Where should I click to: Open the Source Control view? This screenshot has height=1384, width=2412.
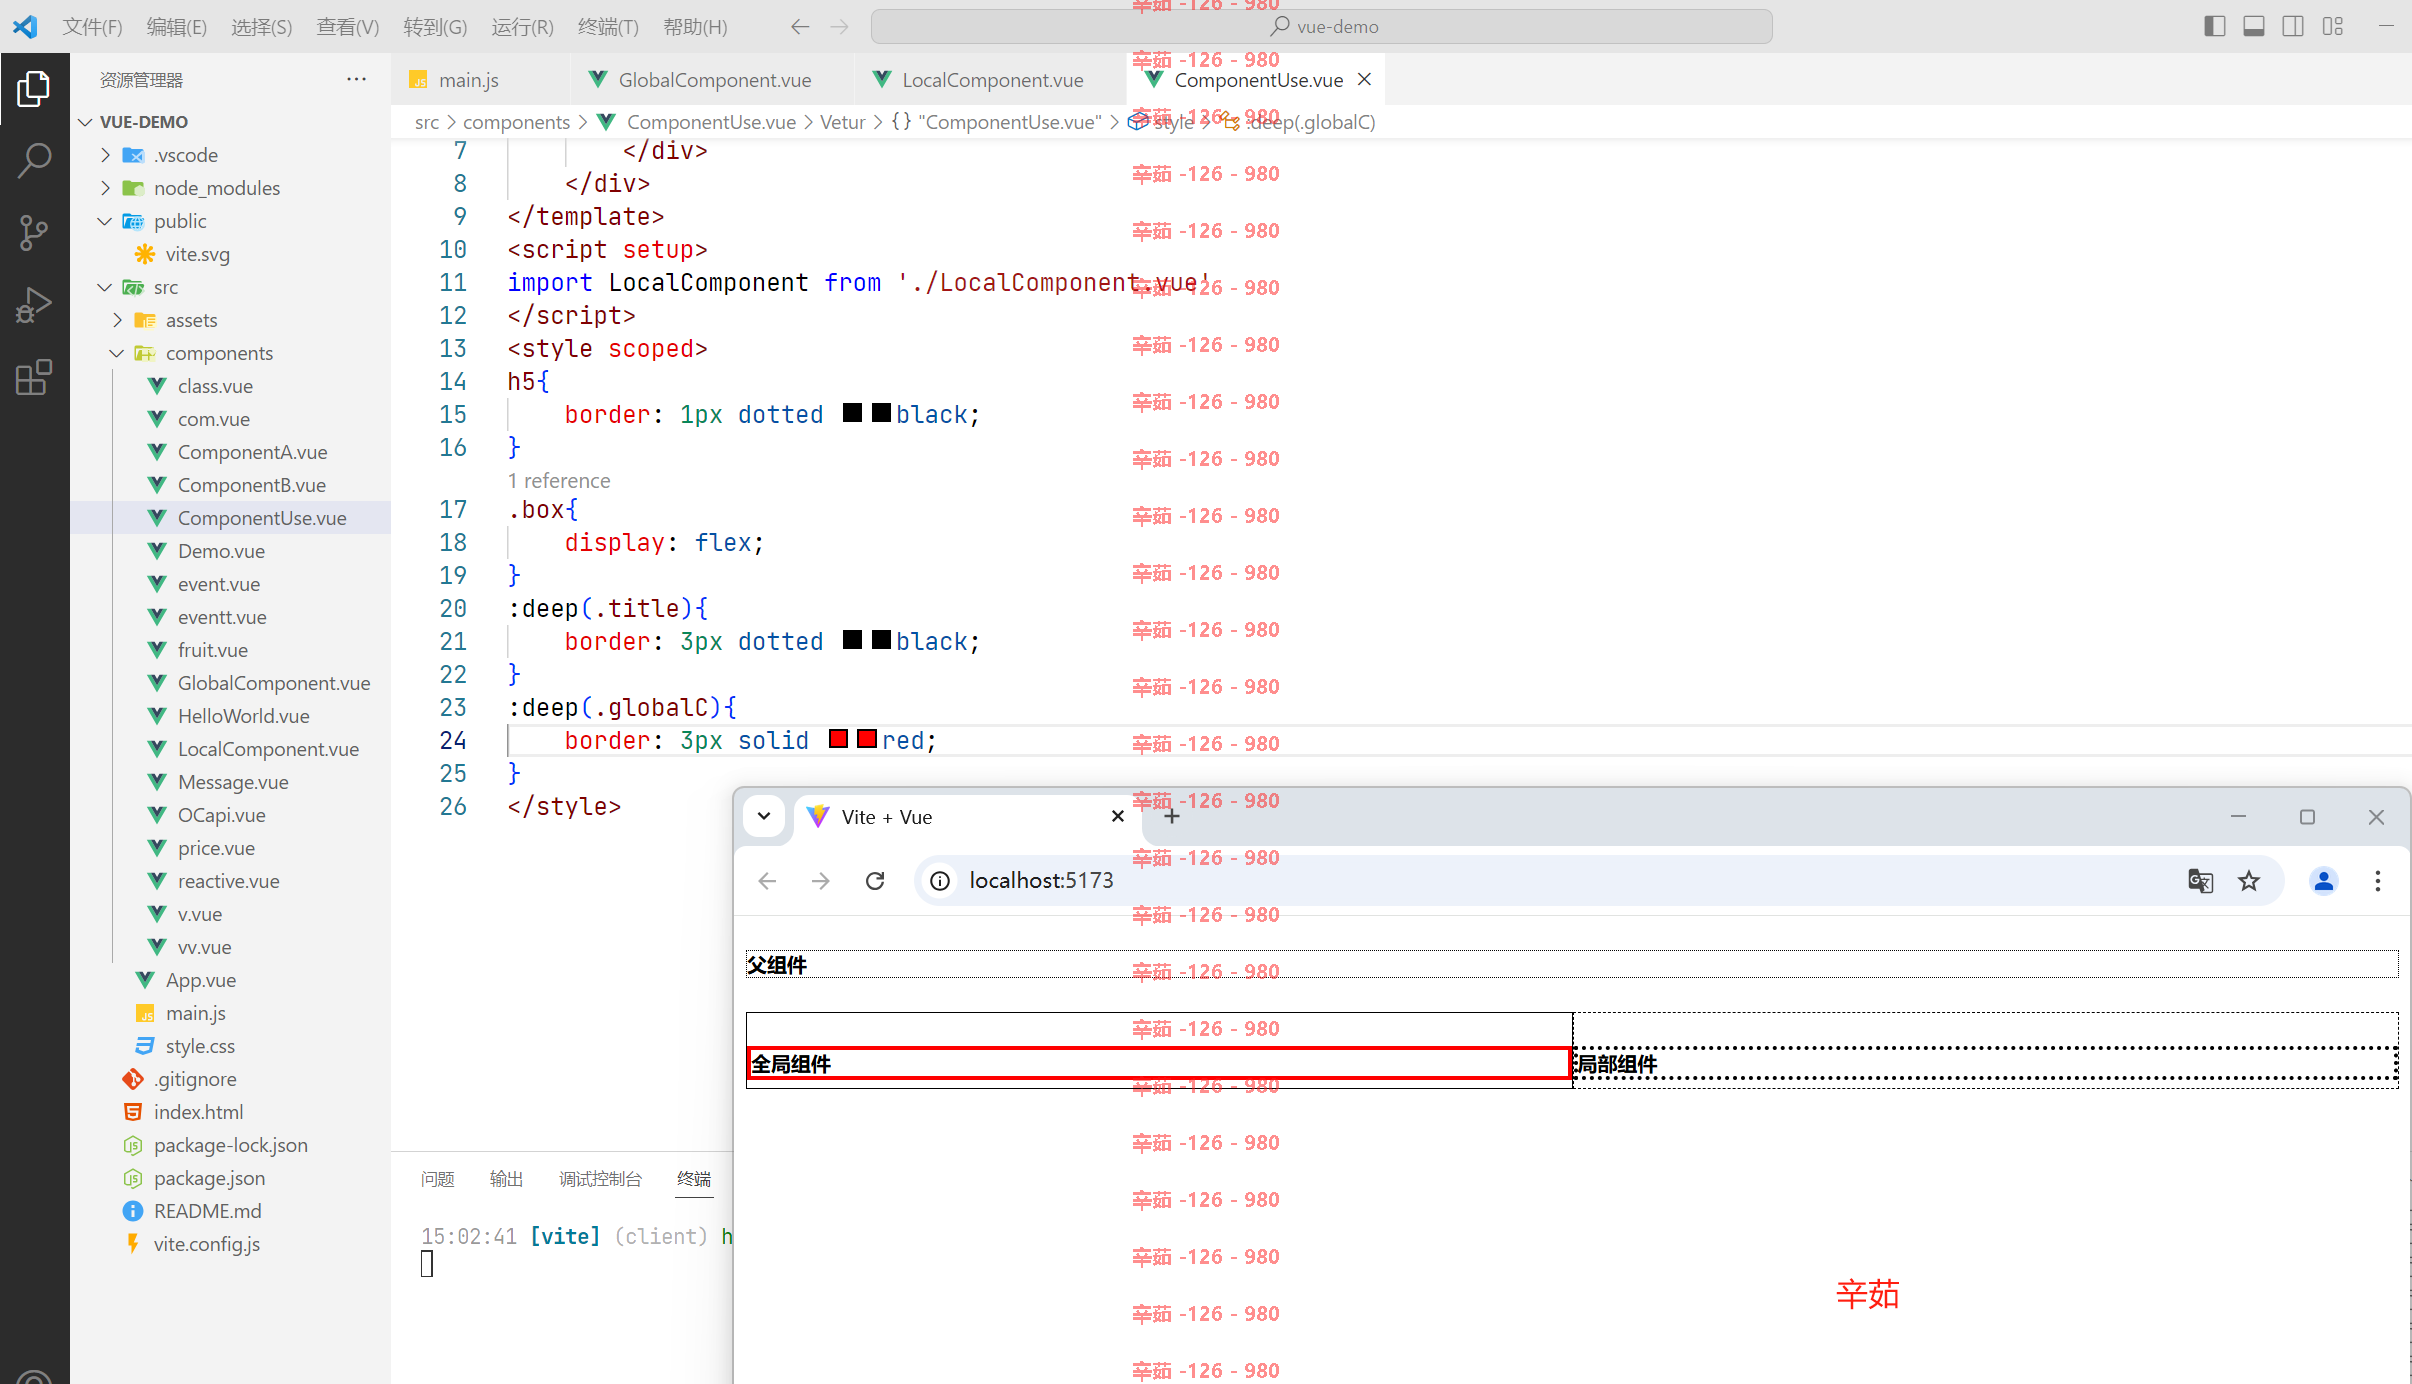tap(34, 232)
